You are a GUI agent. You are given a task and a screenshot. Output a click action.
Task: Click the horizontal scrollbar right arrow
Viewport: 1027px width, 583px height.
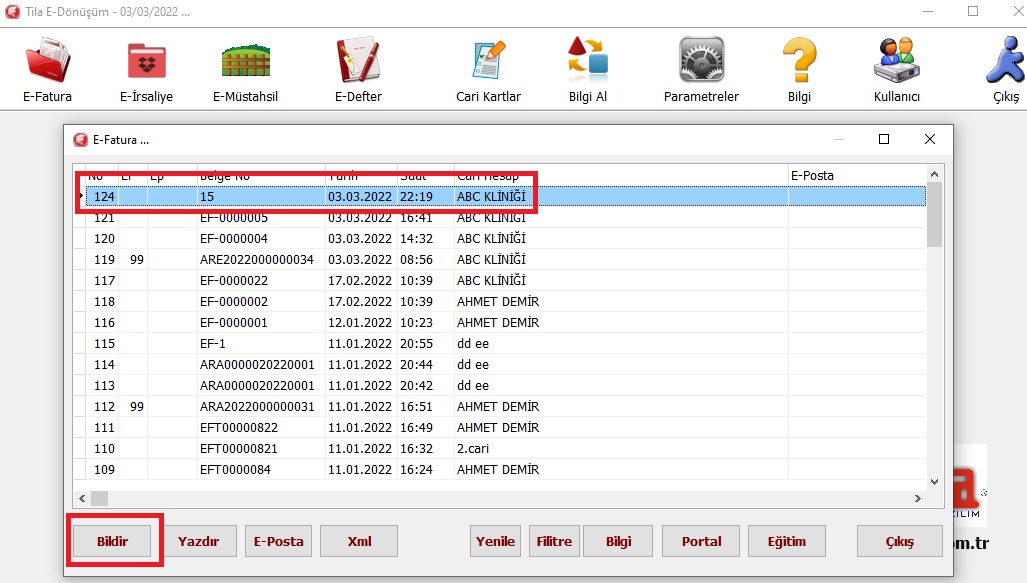(x=917, y=498)
